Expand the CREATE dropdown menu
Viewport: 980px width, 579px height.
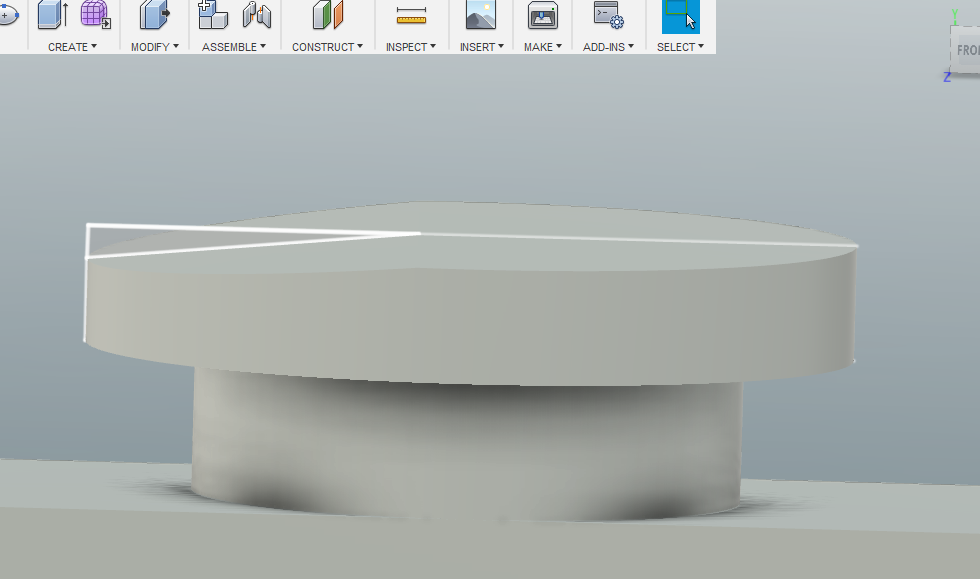pos(72,47)
